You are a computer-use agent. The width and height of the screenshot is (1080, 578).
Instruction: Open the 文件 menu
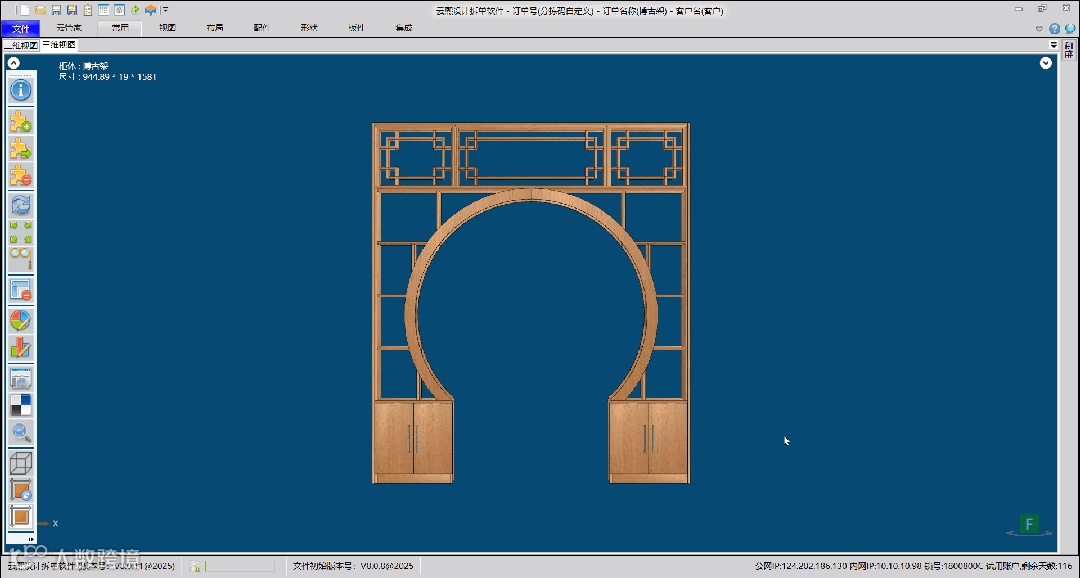pyautogui.click(x=20, y=28)
